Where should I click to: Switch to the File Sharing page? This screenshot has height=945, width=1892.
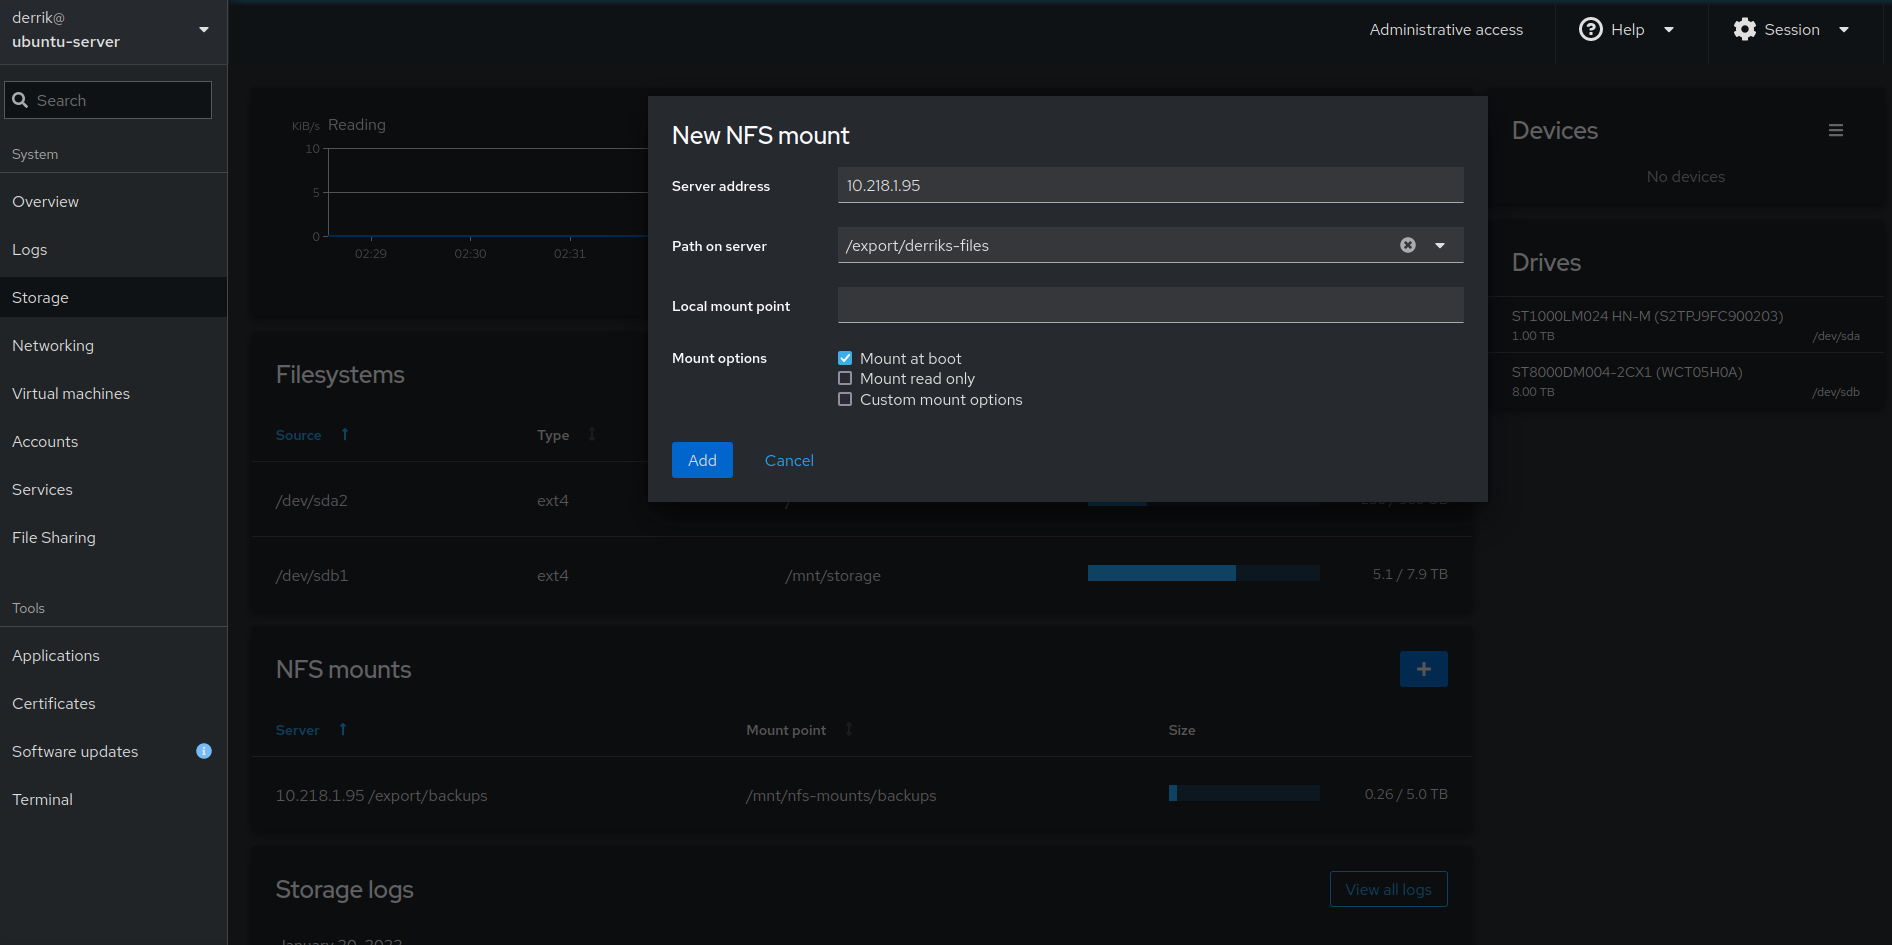coord(54,537)
